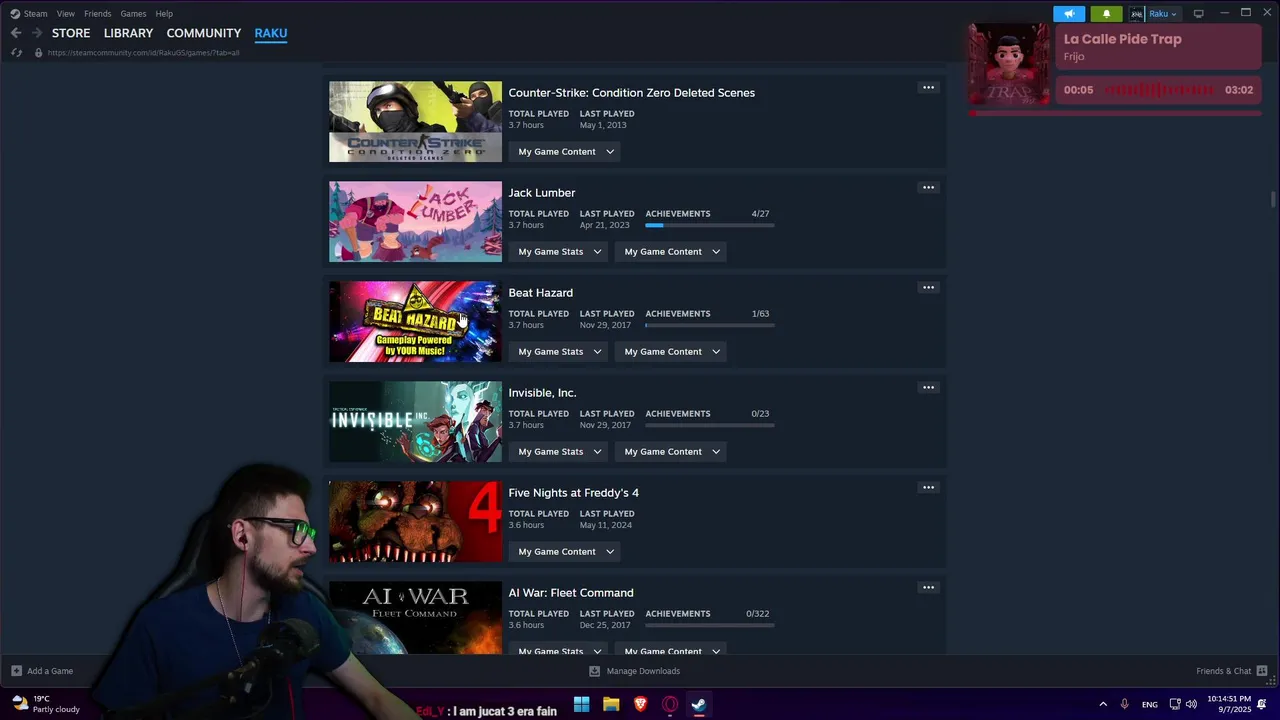1280x720 pixels.
Task: Go to the RAKU profile tab
Action: [x=271, y=33]
